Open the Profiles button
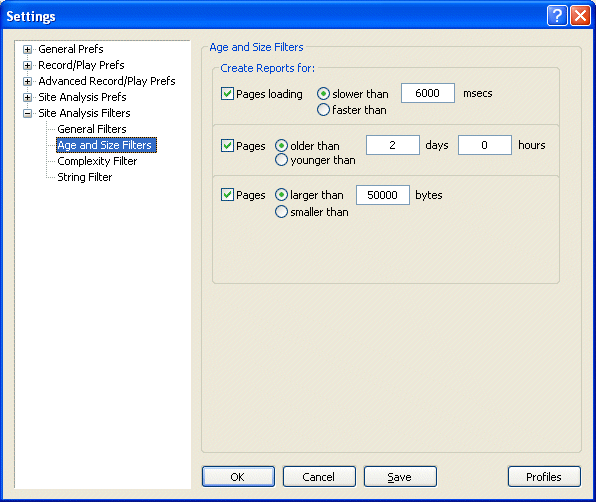 pyautogui.click(x=544, y=477)
